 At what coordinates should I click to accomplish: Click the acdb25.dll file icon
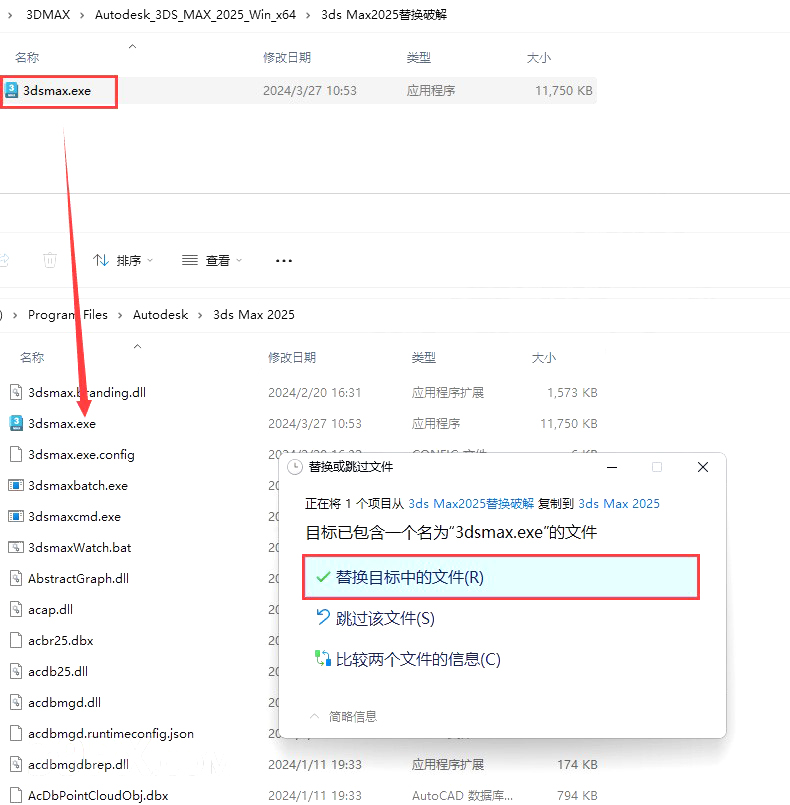point(16,671)
